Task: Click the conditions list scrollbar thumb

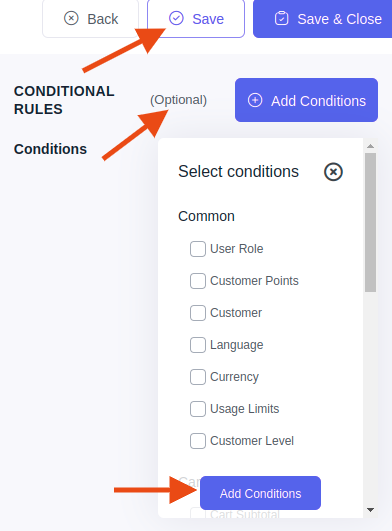Action: point(370,222)
